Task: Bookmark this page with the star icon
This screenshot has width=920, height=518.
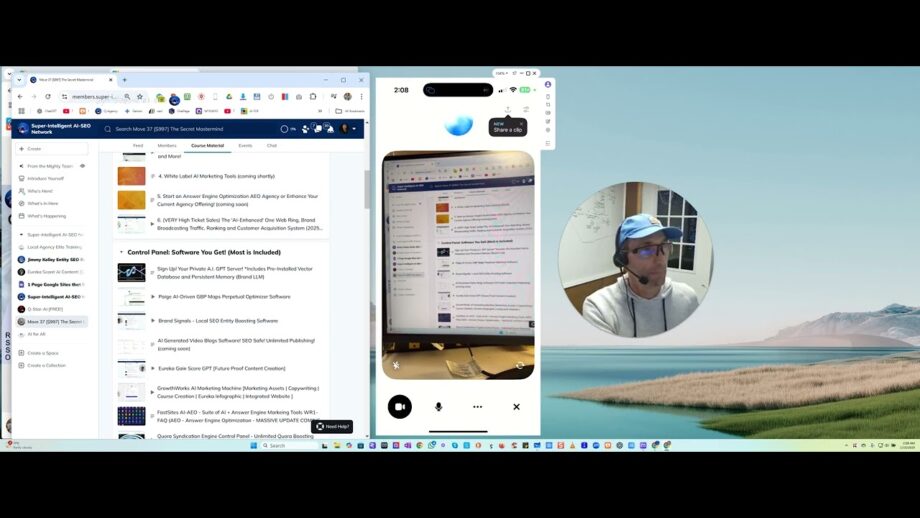Action: coord(140,96)
